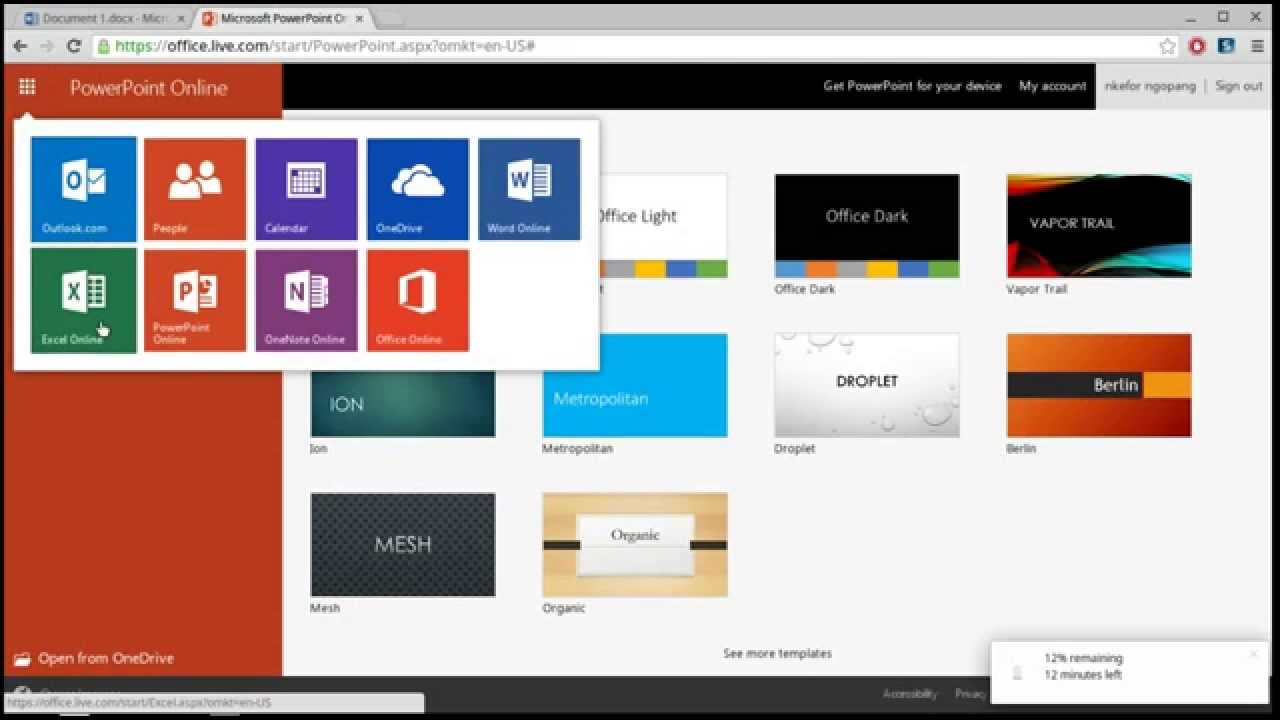Click the red Opera-style extension icon
The image size is (1280, 720).
[1197, 46]
